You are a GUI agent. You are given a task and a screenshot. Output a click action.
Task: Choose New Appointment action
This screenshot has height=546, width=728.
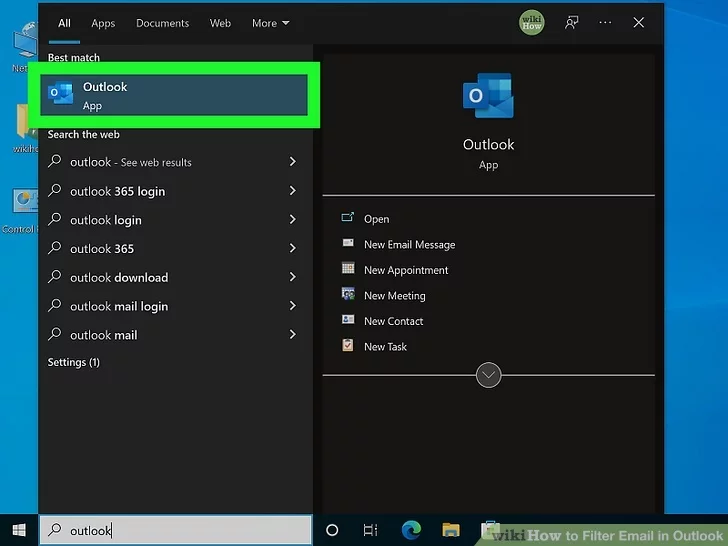pyautogui.click(x=406, y=270)
